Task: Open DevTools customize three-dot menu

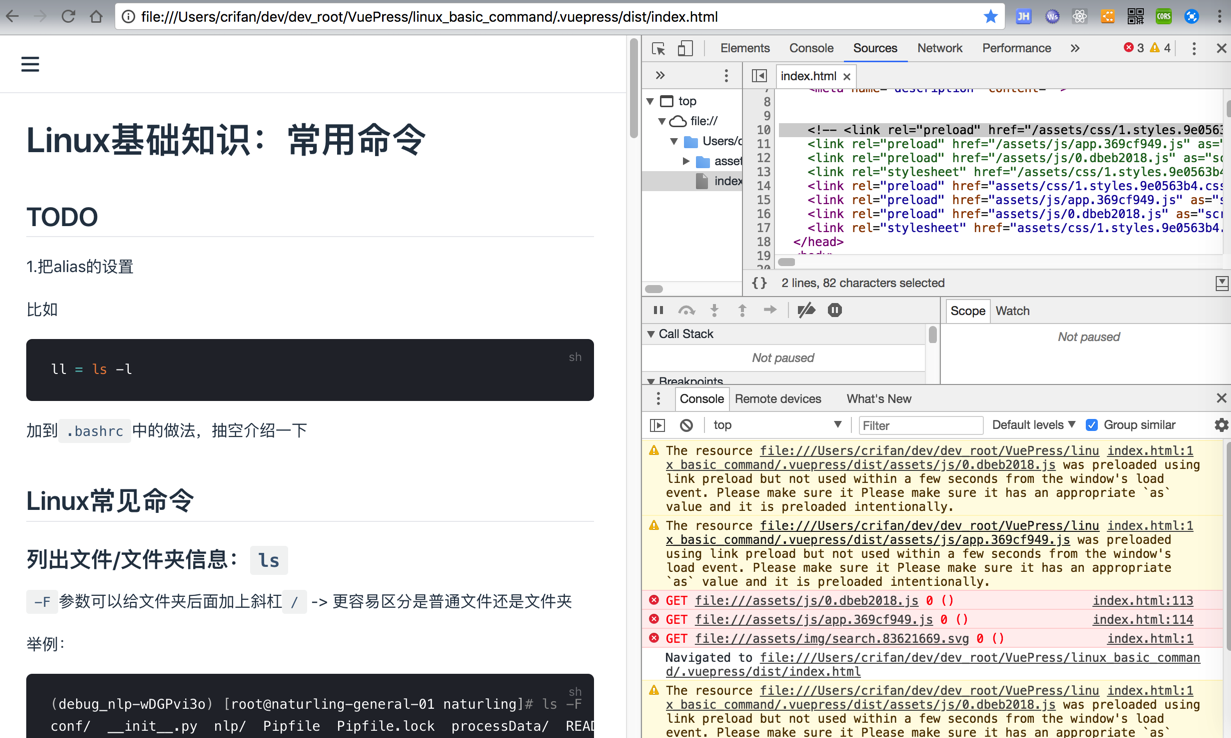Action: click(x=1194, y=48)
